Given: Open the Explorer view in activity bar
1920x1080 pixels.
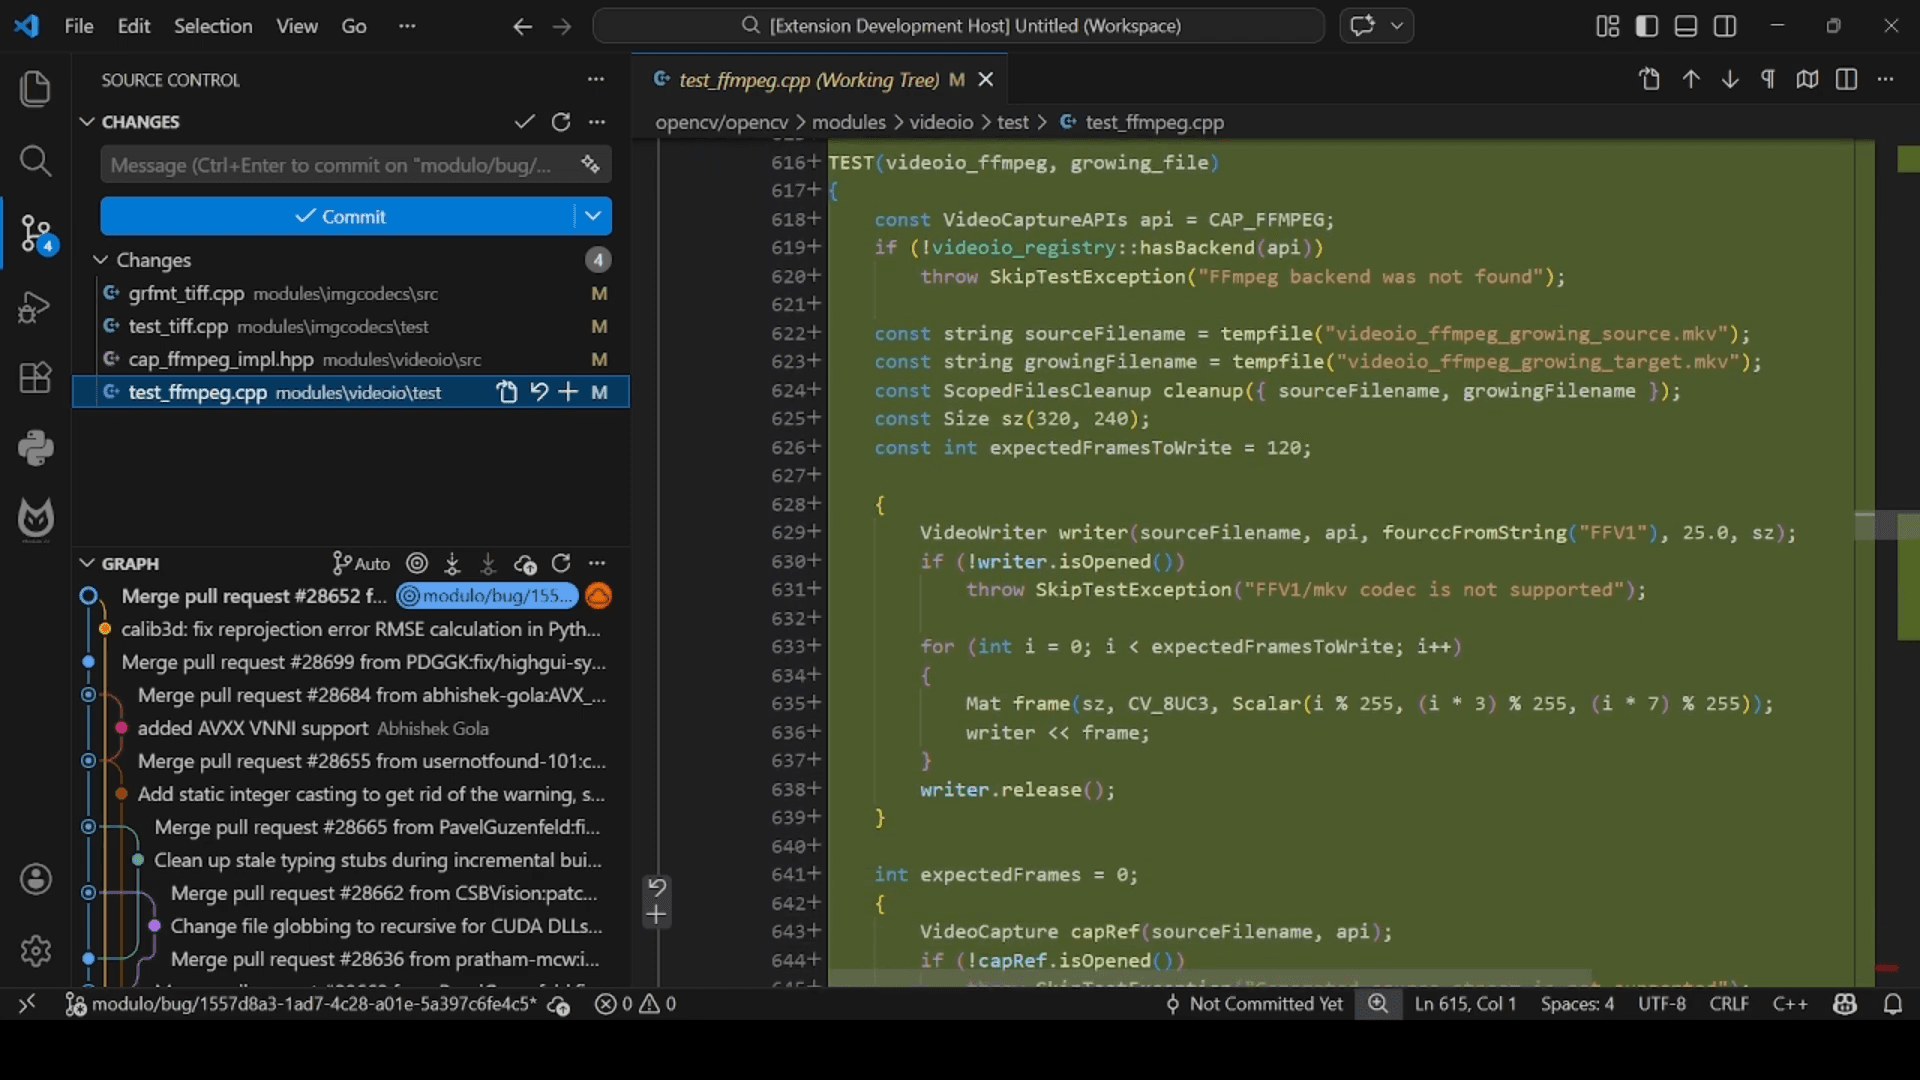Looking at the screenshot, I should tap(35, 89).
